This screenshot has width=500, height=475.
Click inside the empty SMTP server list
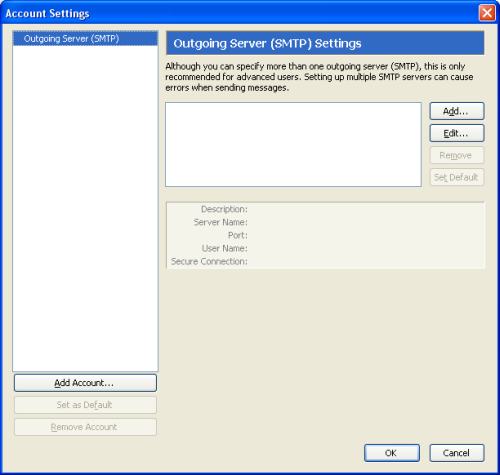pos(293,145)
